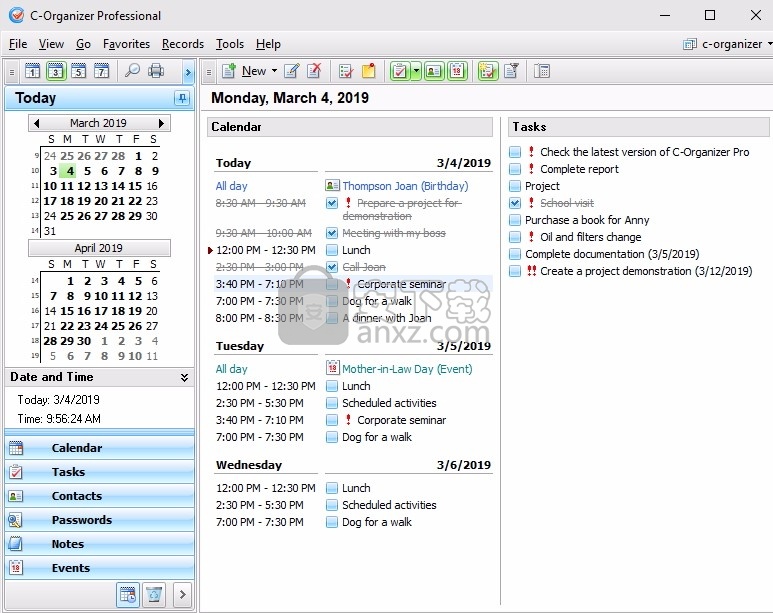Click the pencil Edit entry icon

tap(292, 71)
